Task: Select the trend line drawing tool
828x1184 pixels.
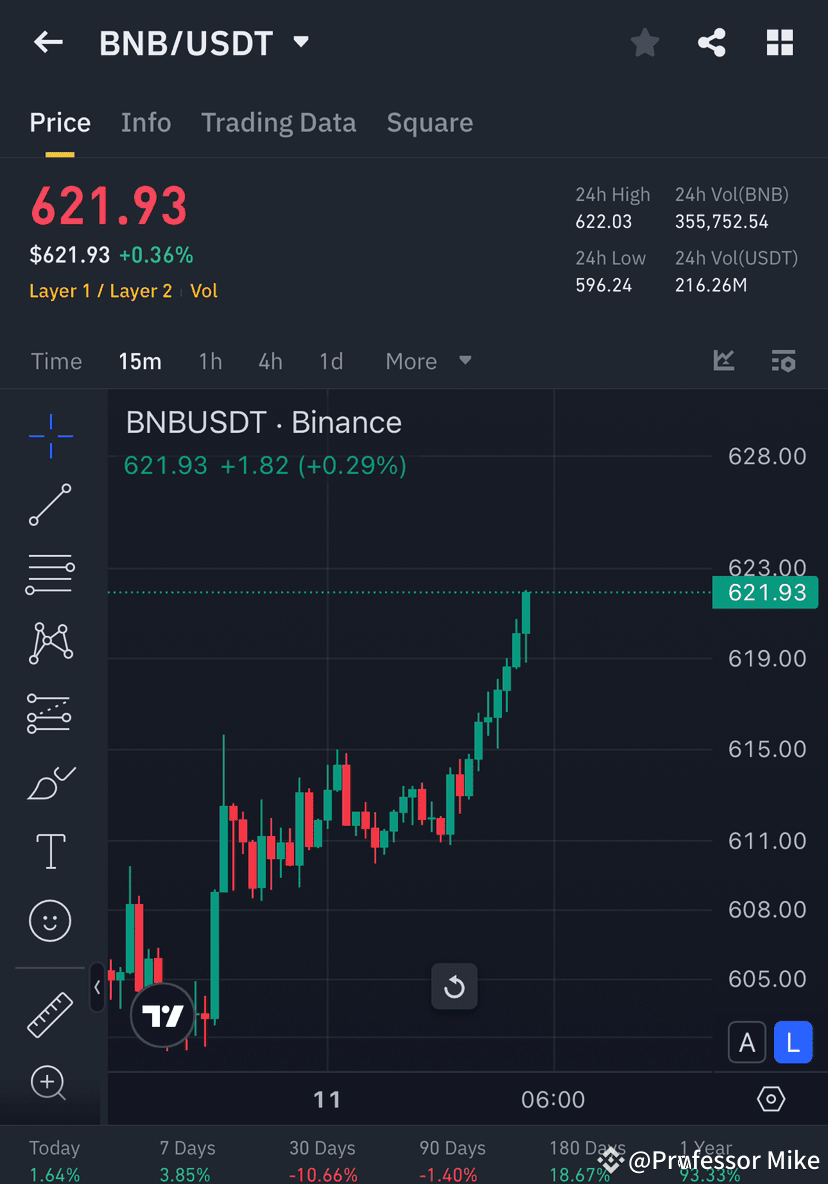Action: pyautogui.click(x=50, y=505)
